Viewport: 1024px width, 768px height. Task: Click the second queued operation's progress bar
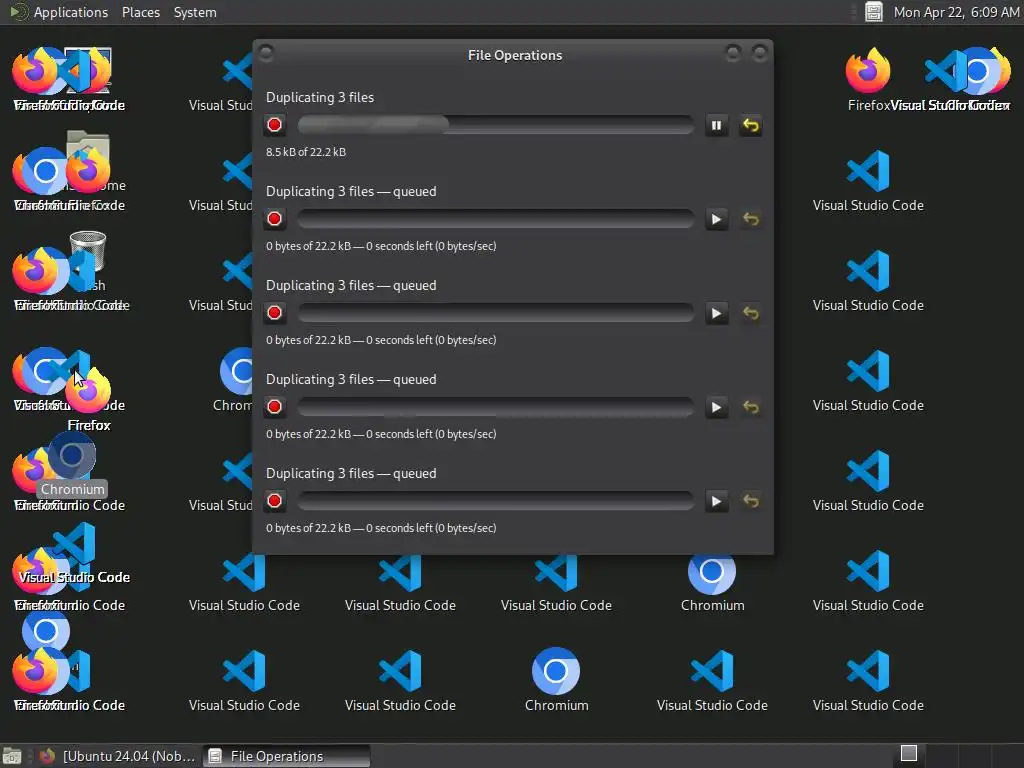(x=496, y=313)
